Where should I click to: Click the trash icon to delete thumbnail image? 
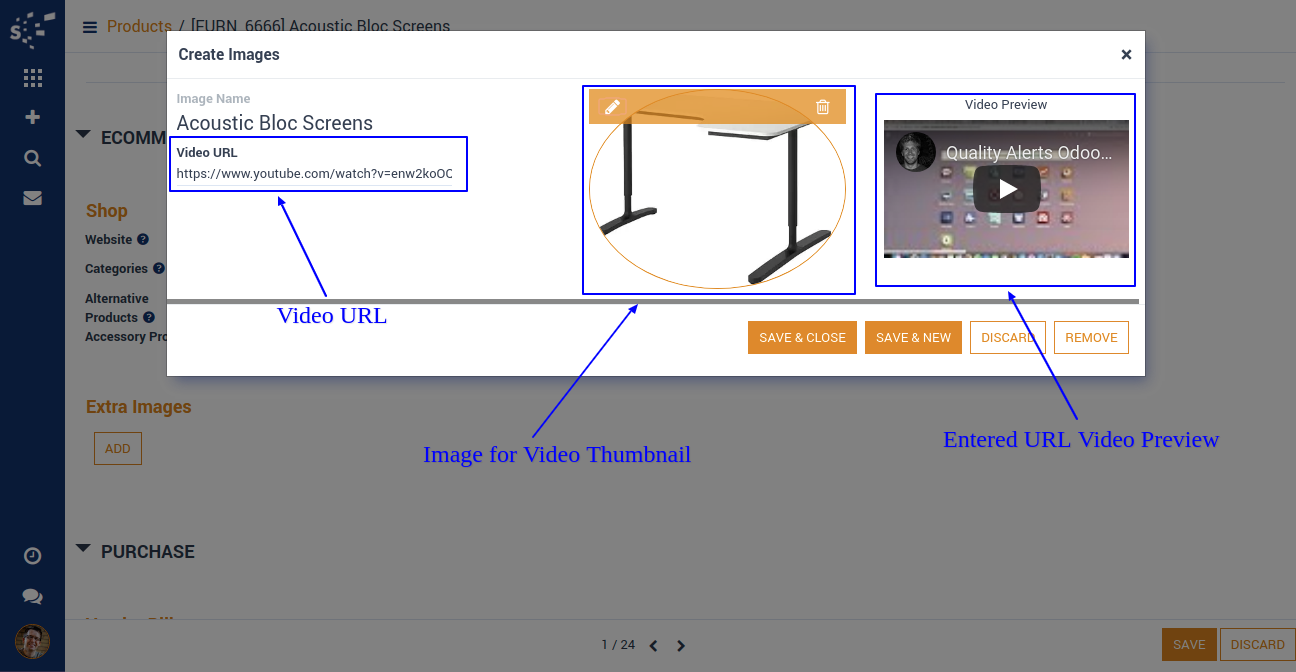coord(822,107)
